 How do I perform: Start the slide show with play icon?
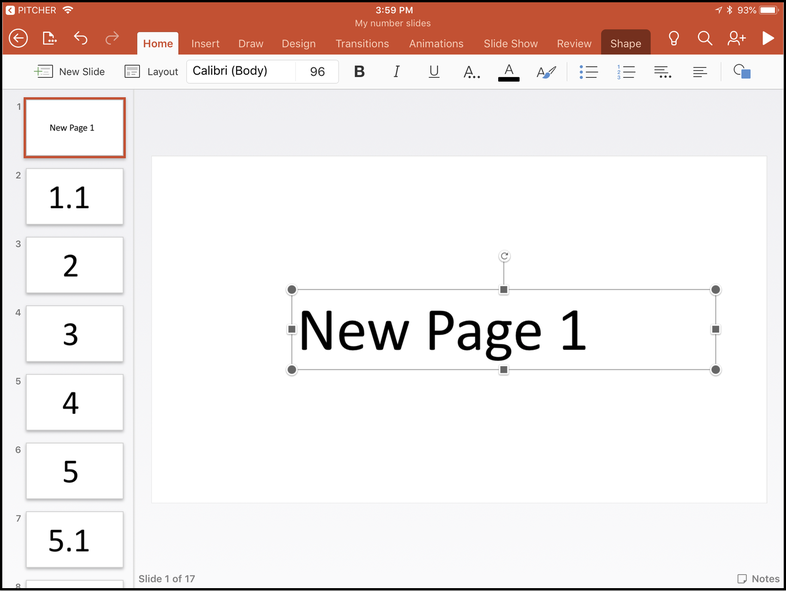click(x=768, y=38)
